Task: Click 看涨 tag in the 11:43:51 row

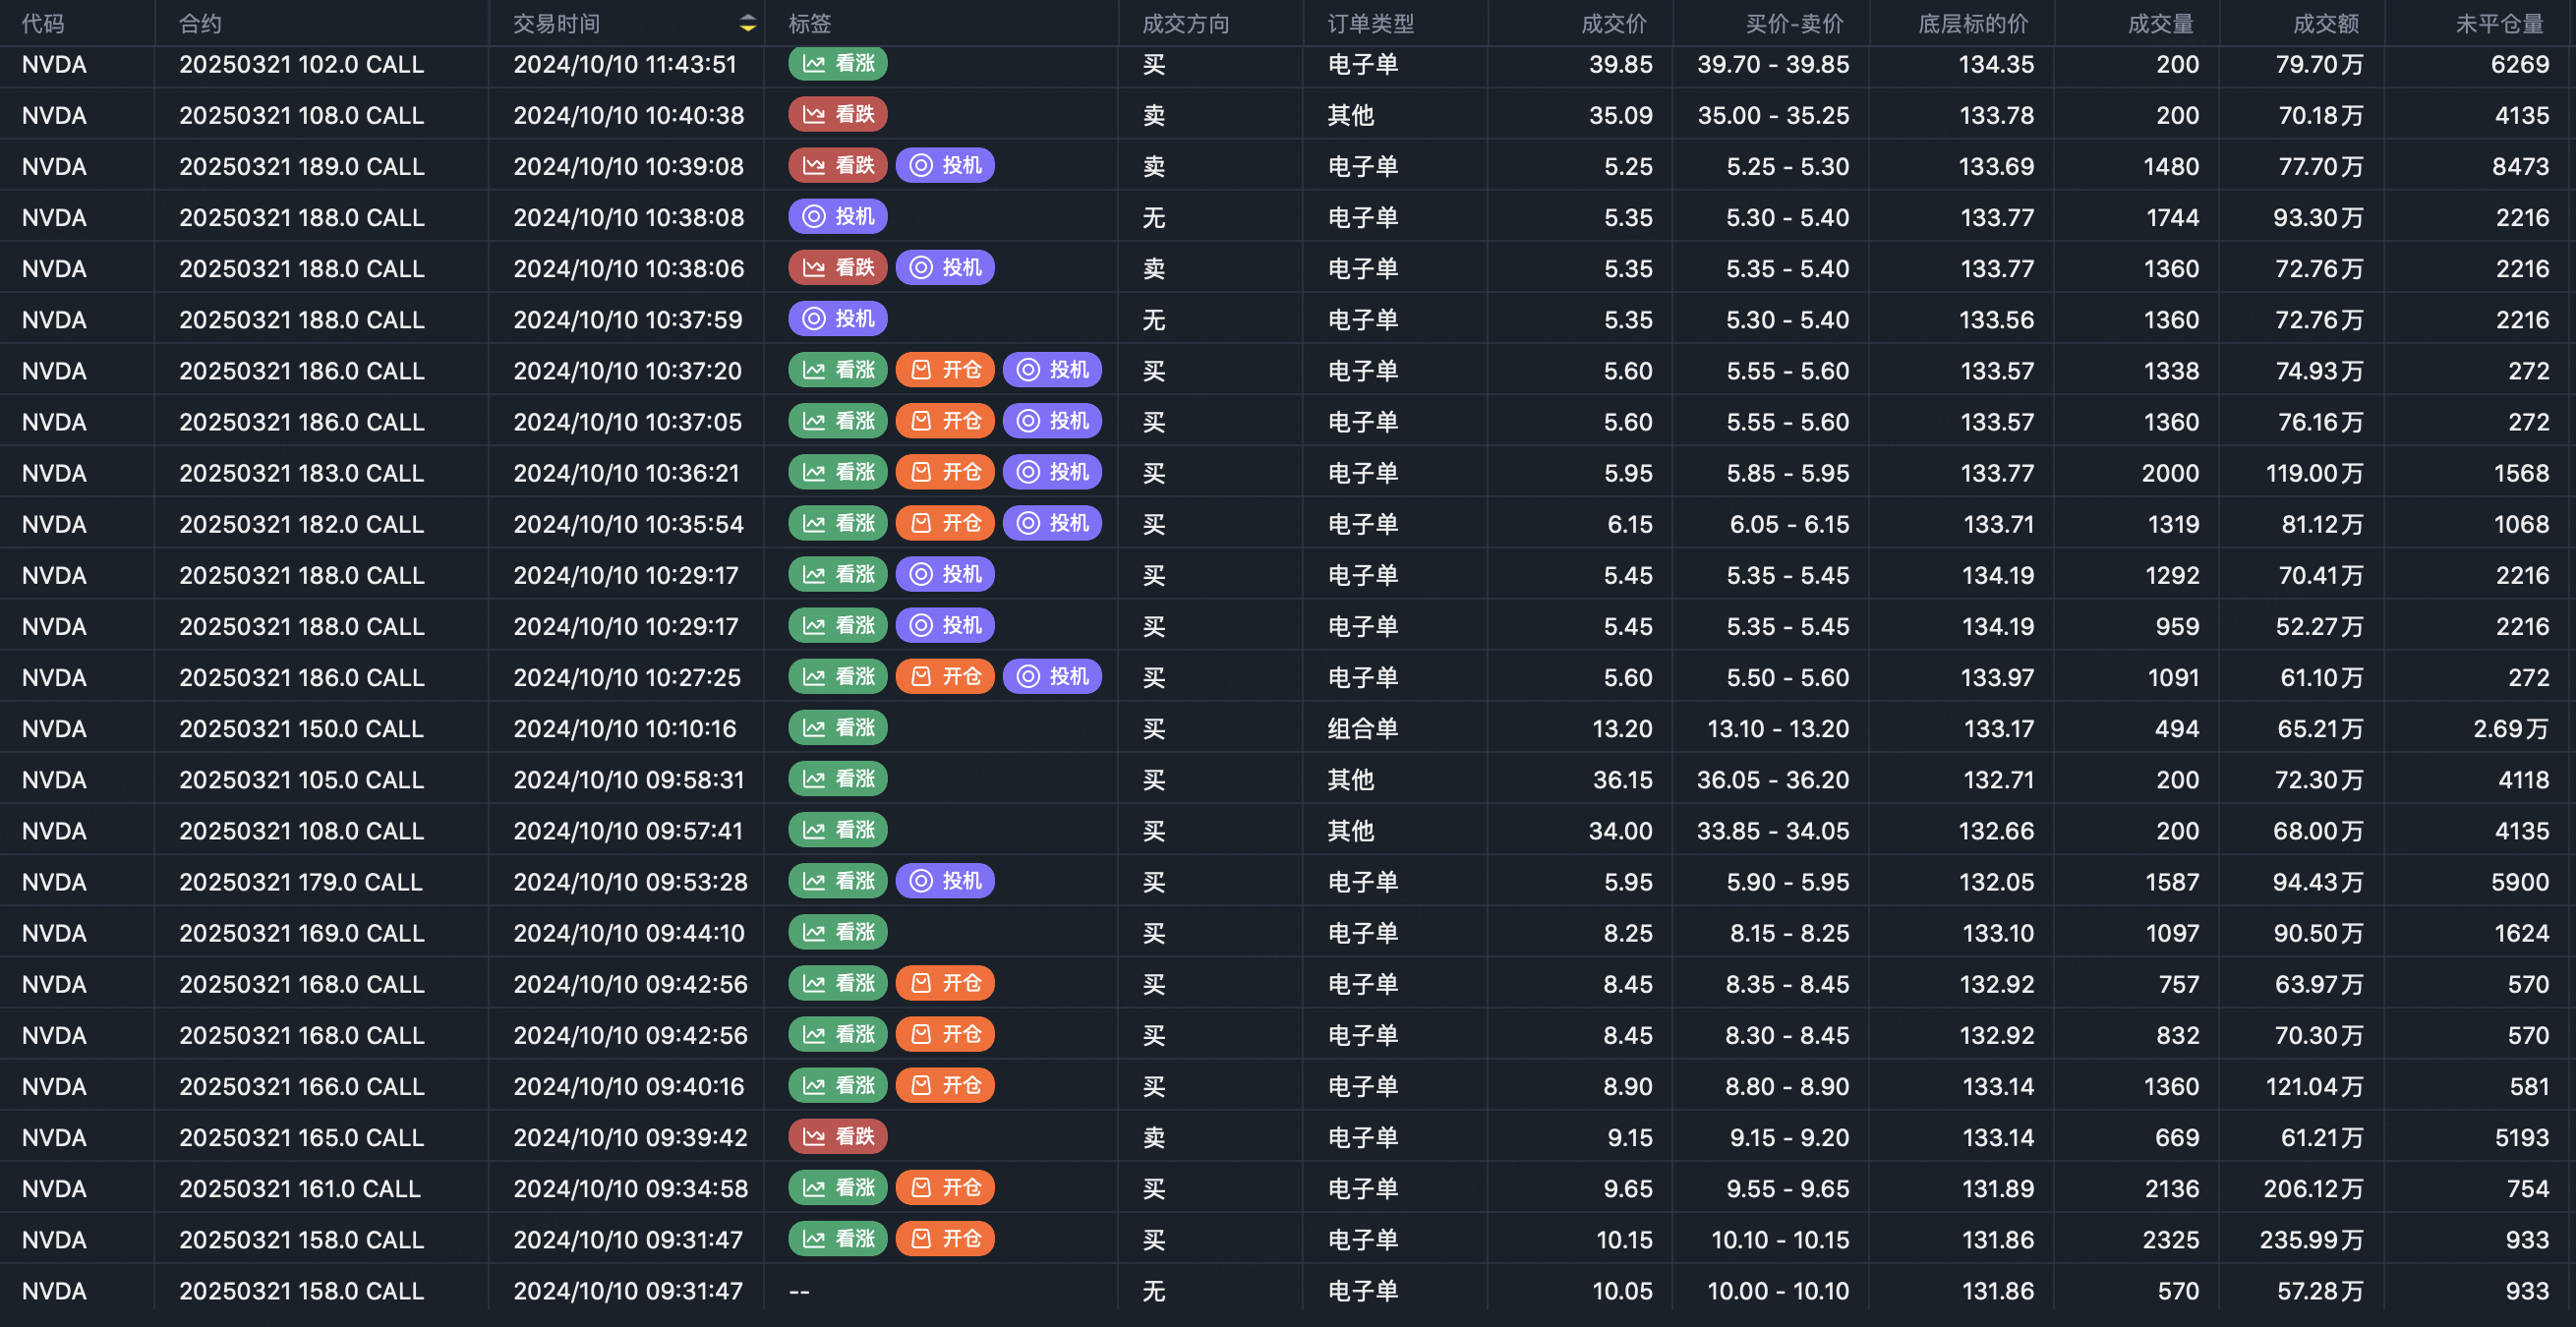Action: tap(838, 64)
